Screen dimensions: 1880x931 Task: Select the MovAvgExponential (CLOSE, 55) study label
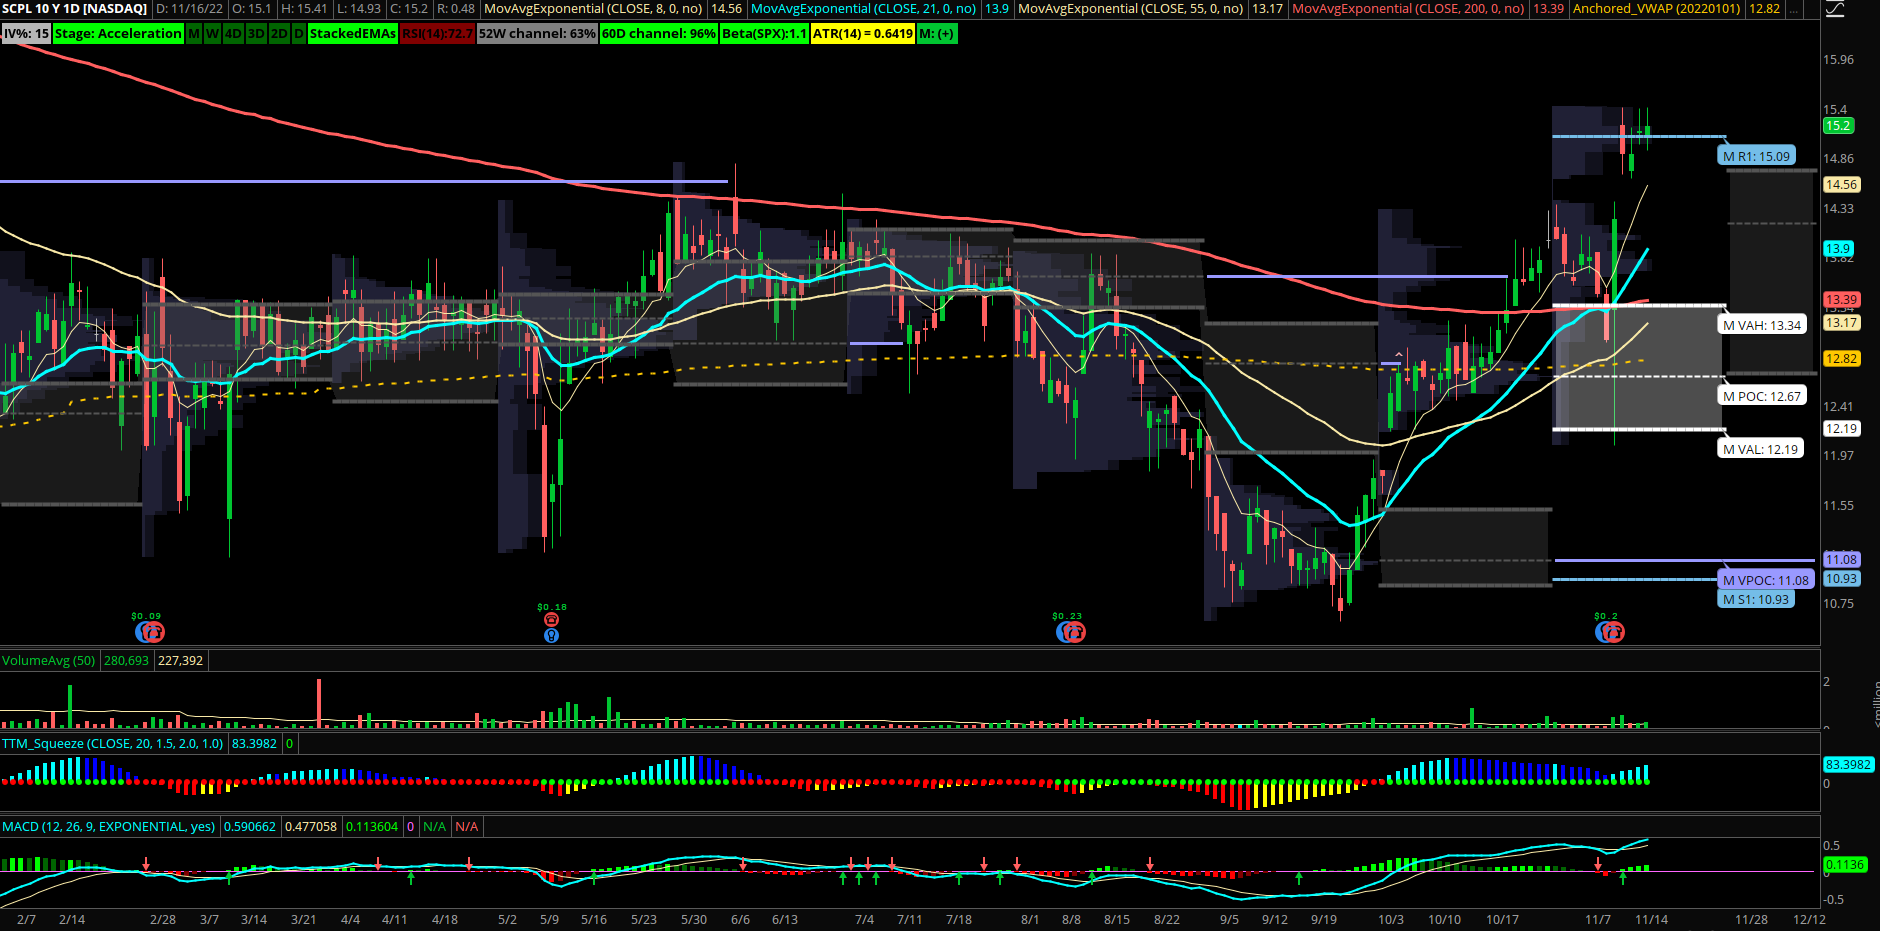(1130, 8)
